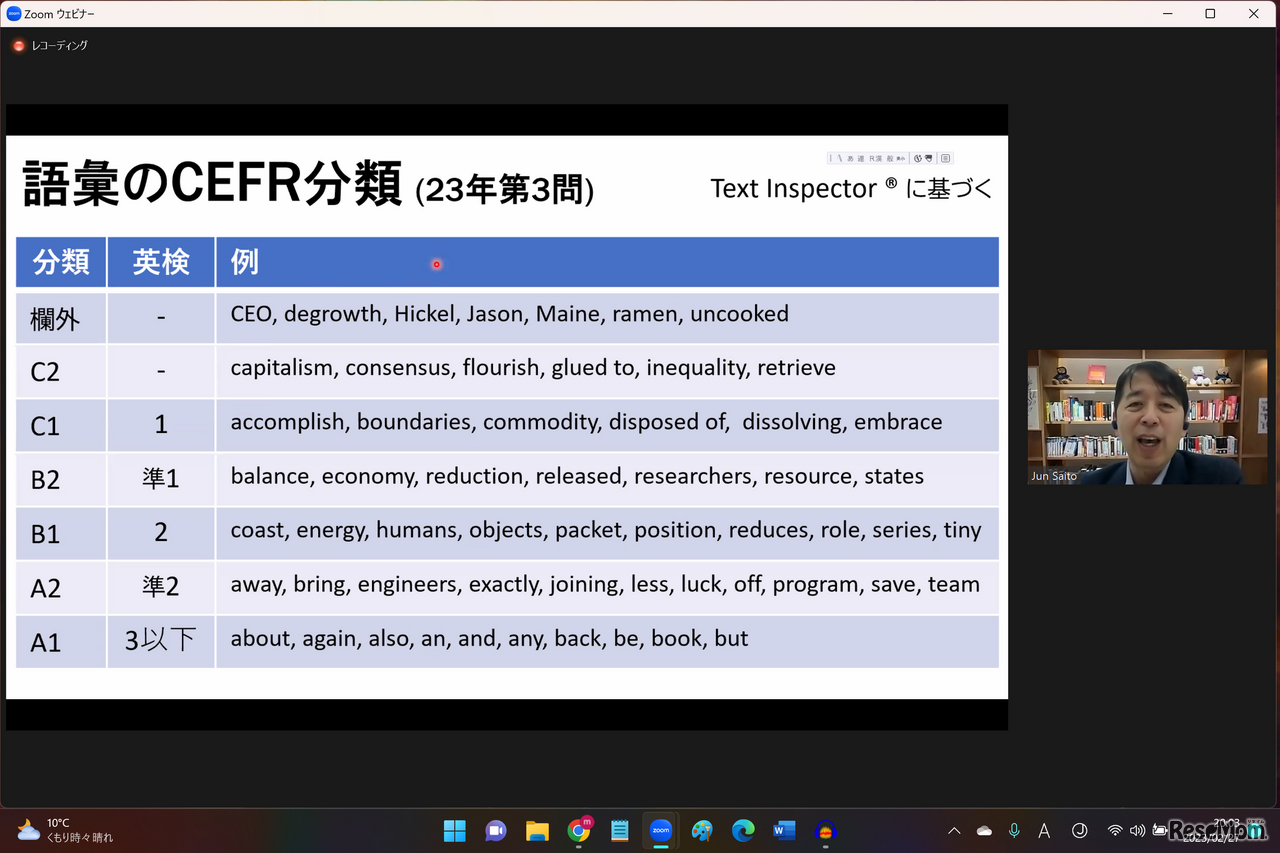The width and height of the screenshot is (1280, 853).
Task: Select the C1 row label
Action: coord(45,426)
